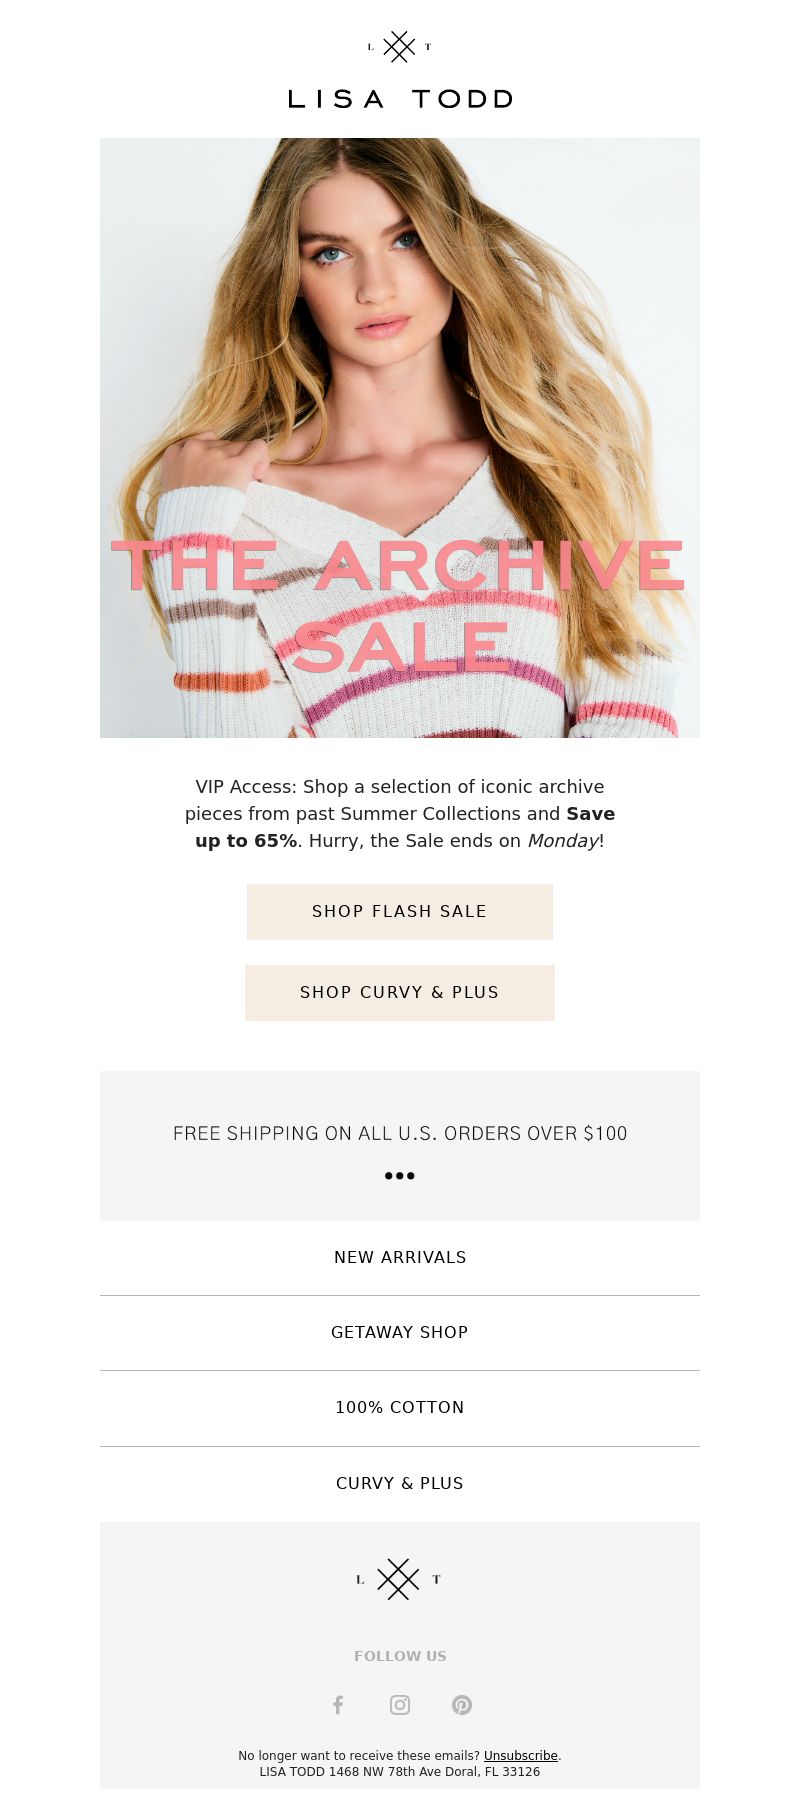Screen dimensions: 800x1810
Task: Select the 100% COTTON menu link
Action: [400, 1407]
